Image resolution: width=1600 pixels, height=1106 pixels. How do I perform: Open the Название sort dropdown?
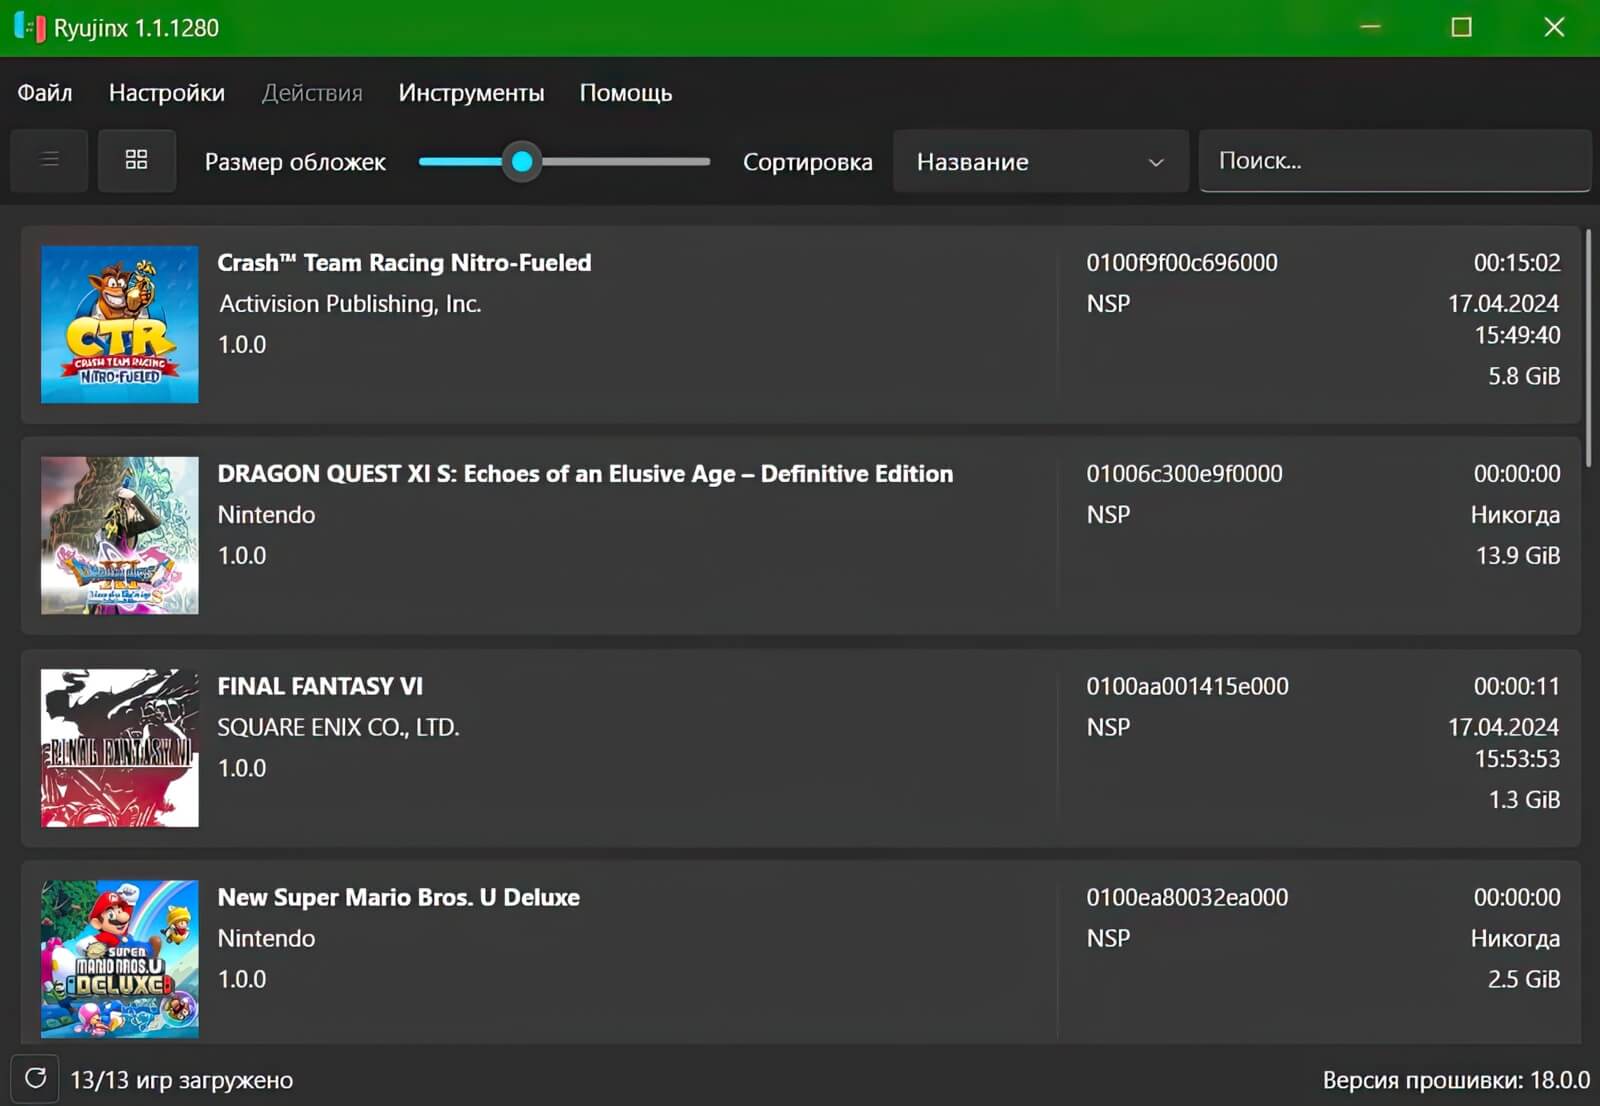(x=1040, y=161)
